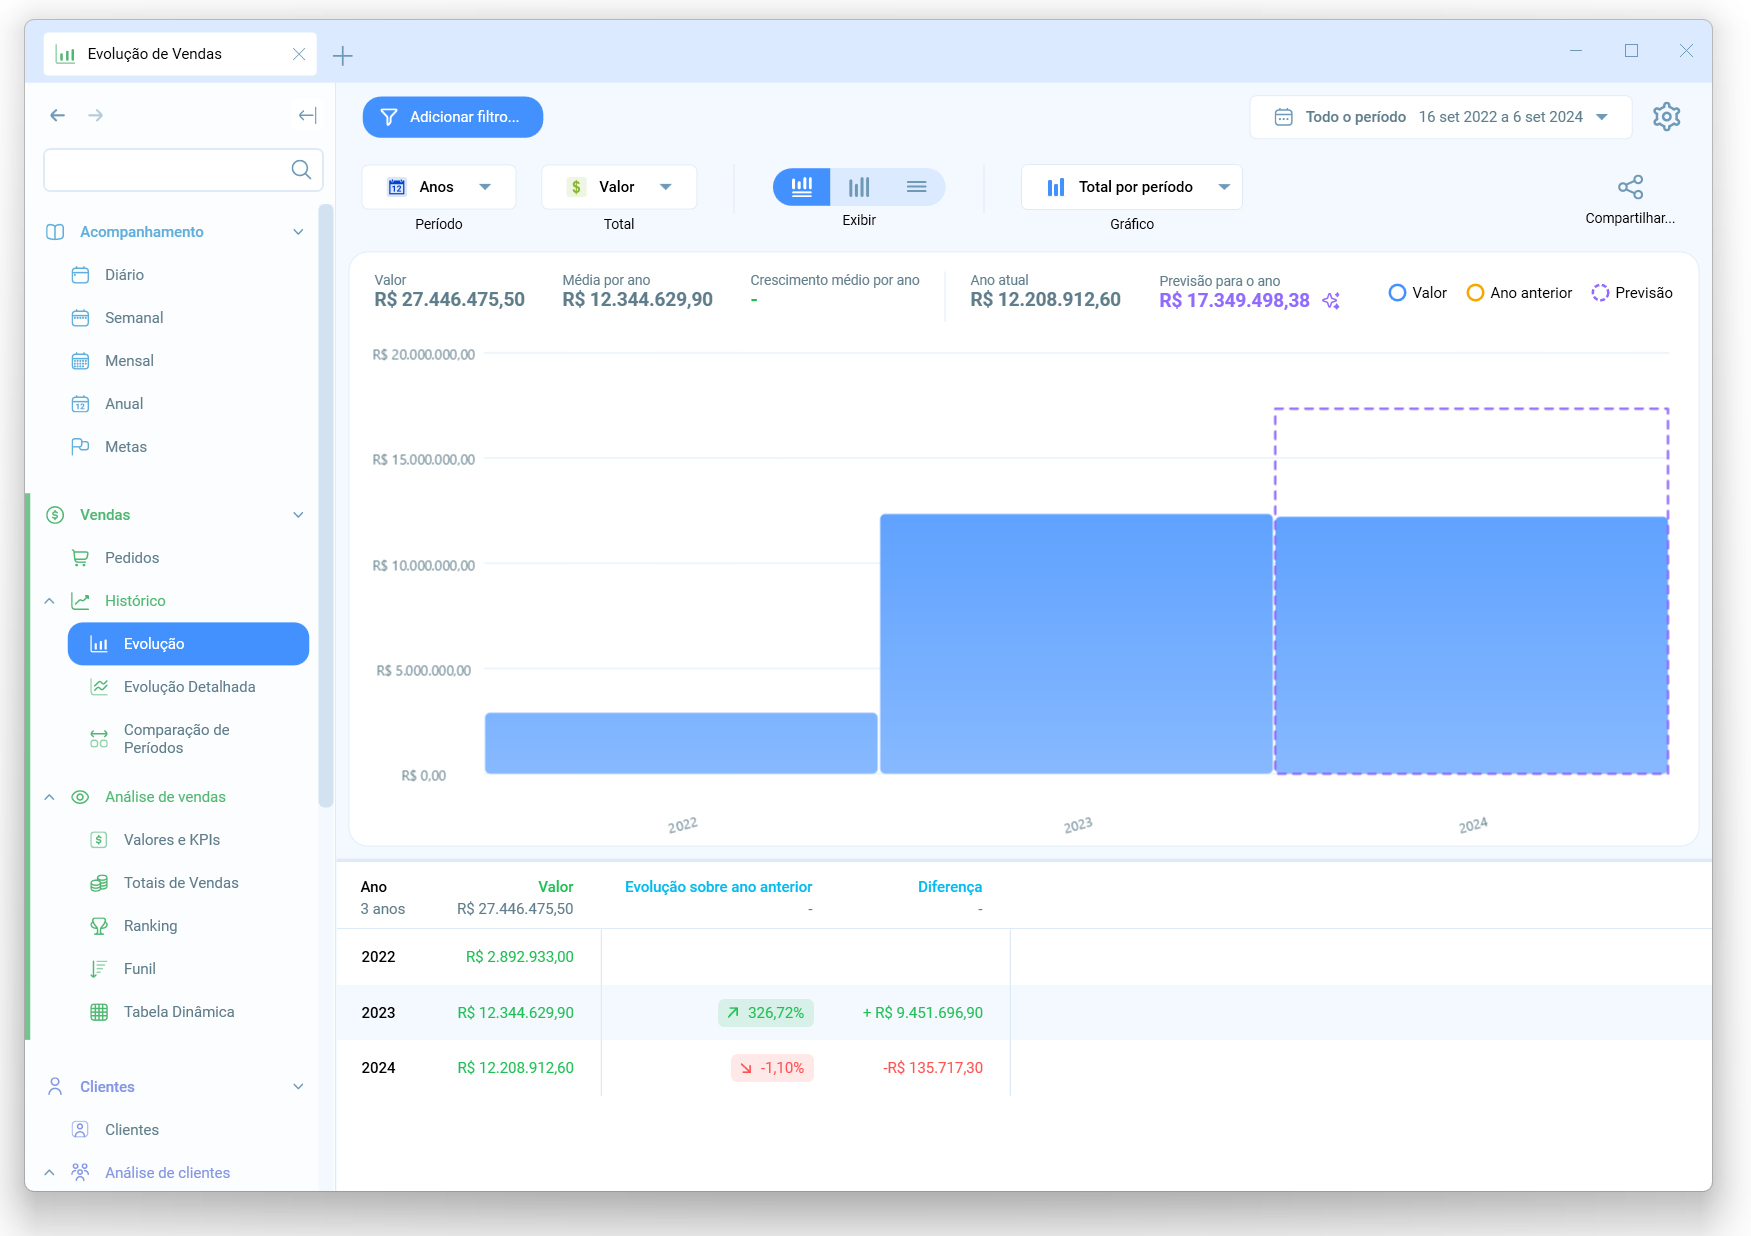Open the Diário menu item
This screenshot has height=1236, width=1751.
pyautogui.click(x=124, y=275)
